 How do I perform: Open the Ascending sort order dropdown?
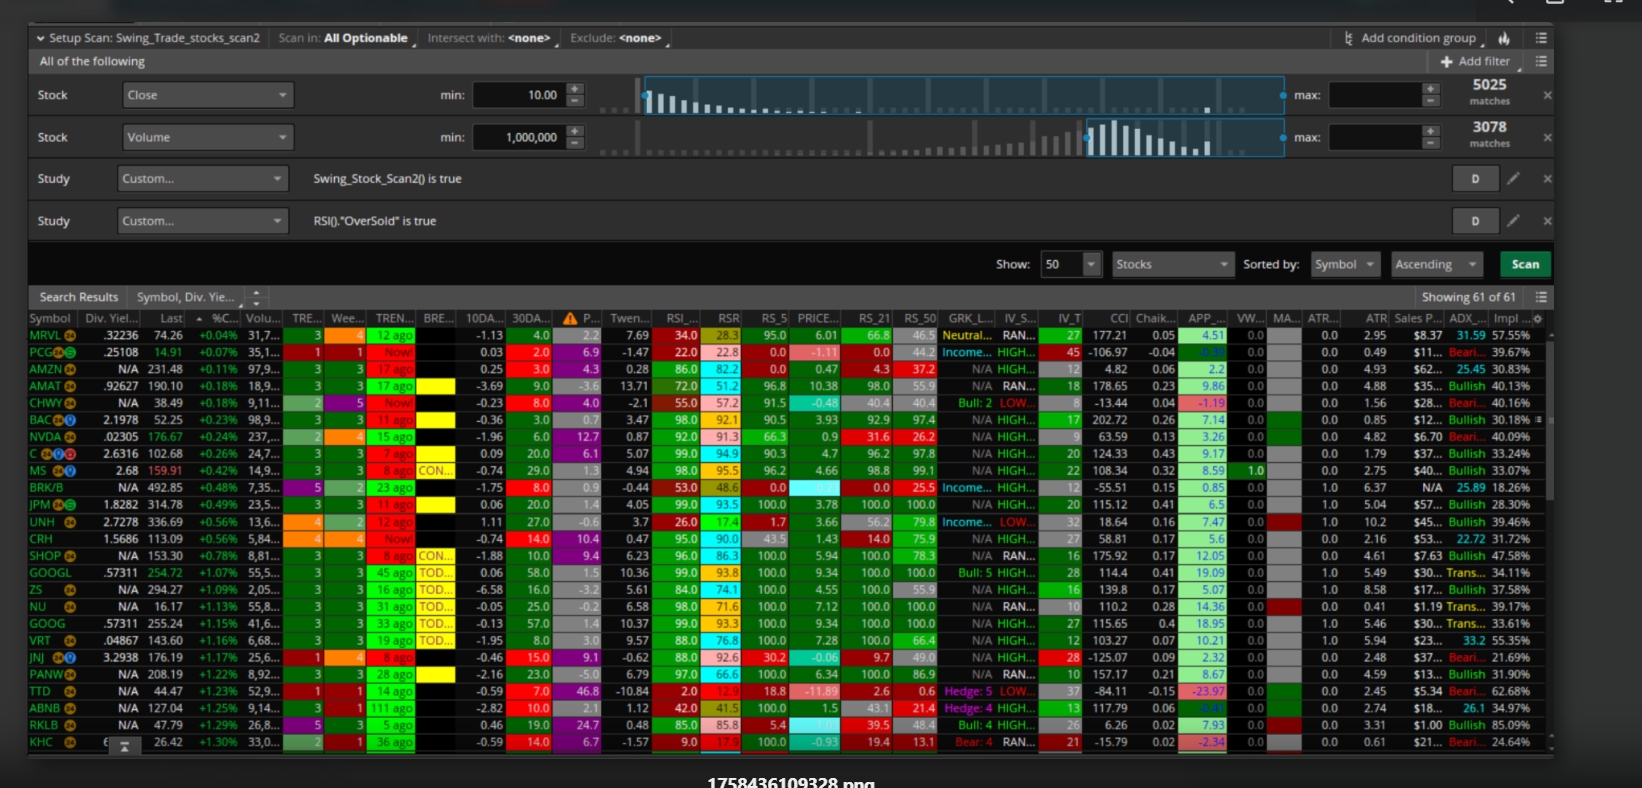(1435, 264)
